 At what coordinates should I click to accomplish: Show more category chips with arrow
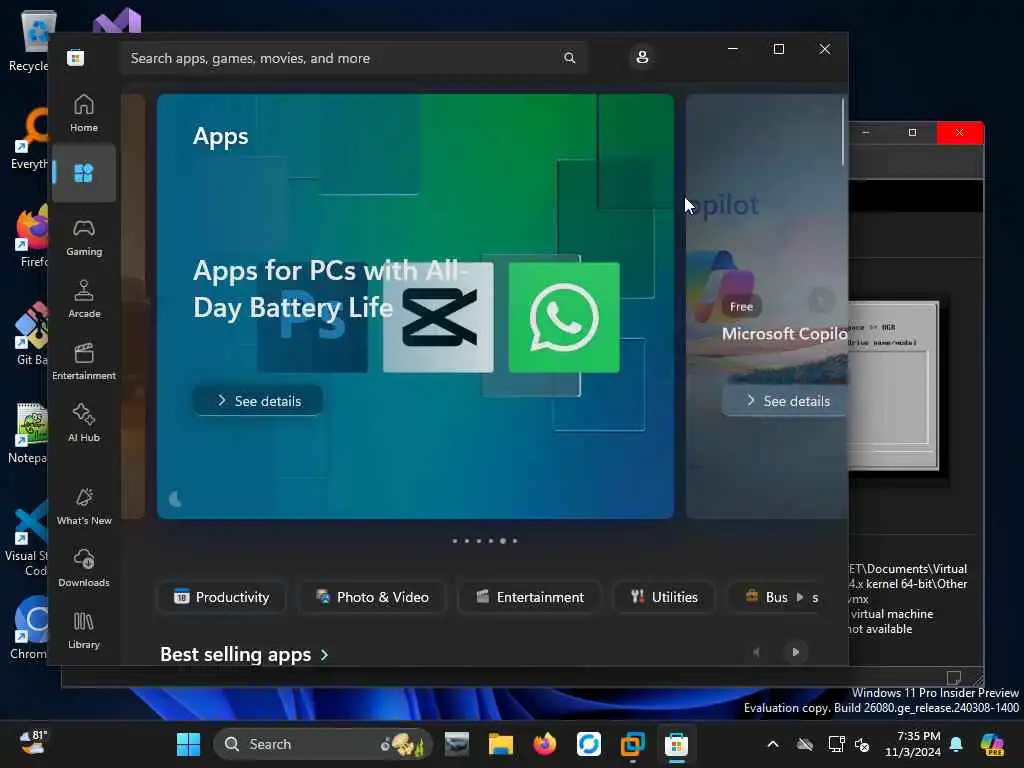click(799, 597)
